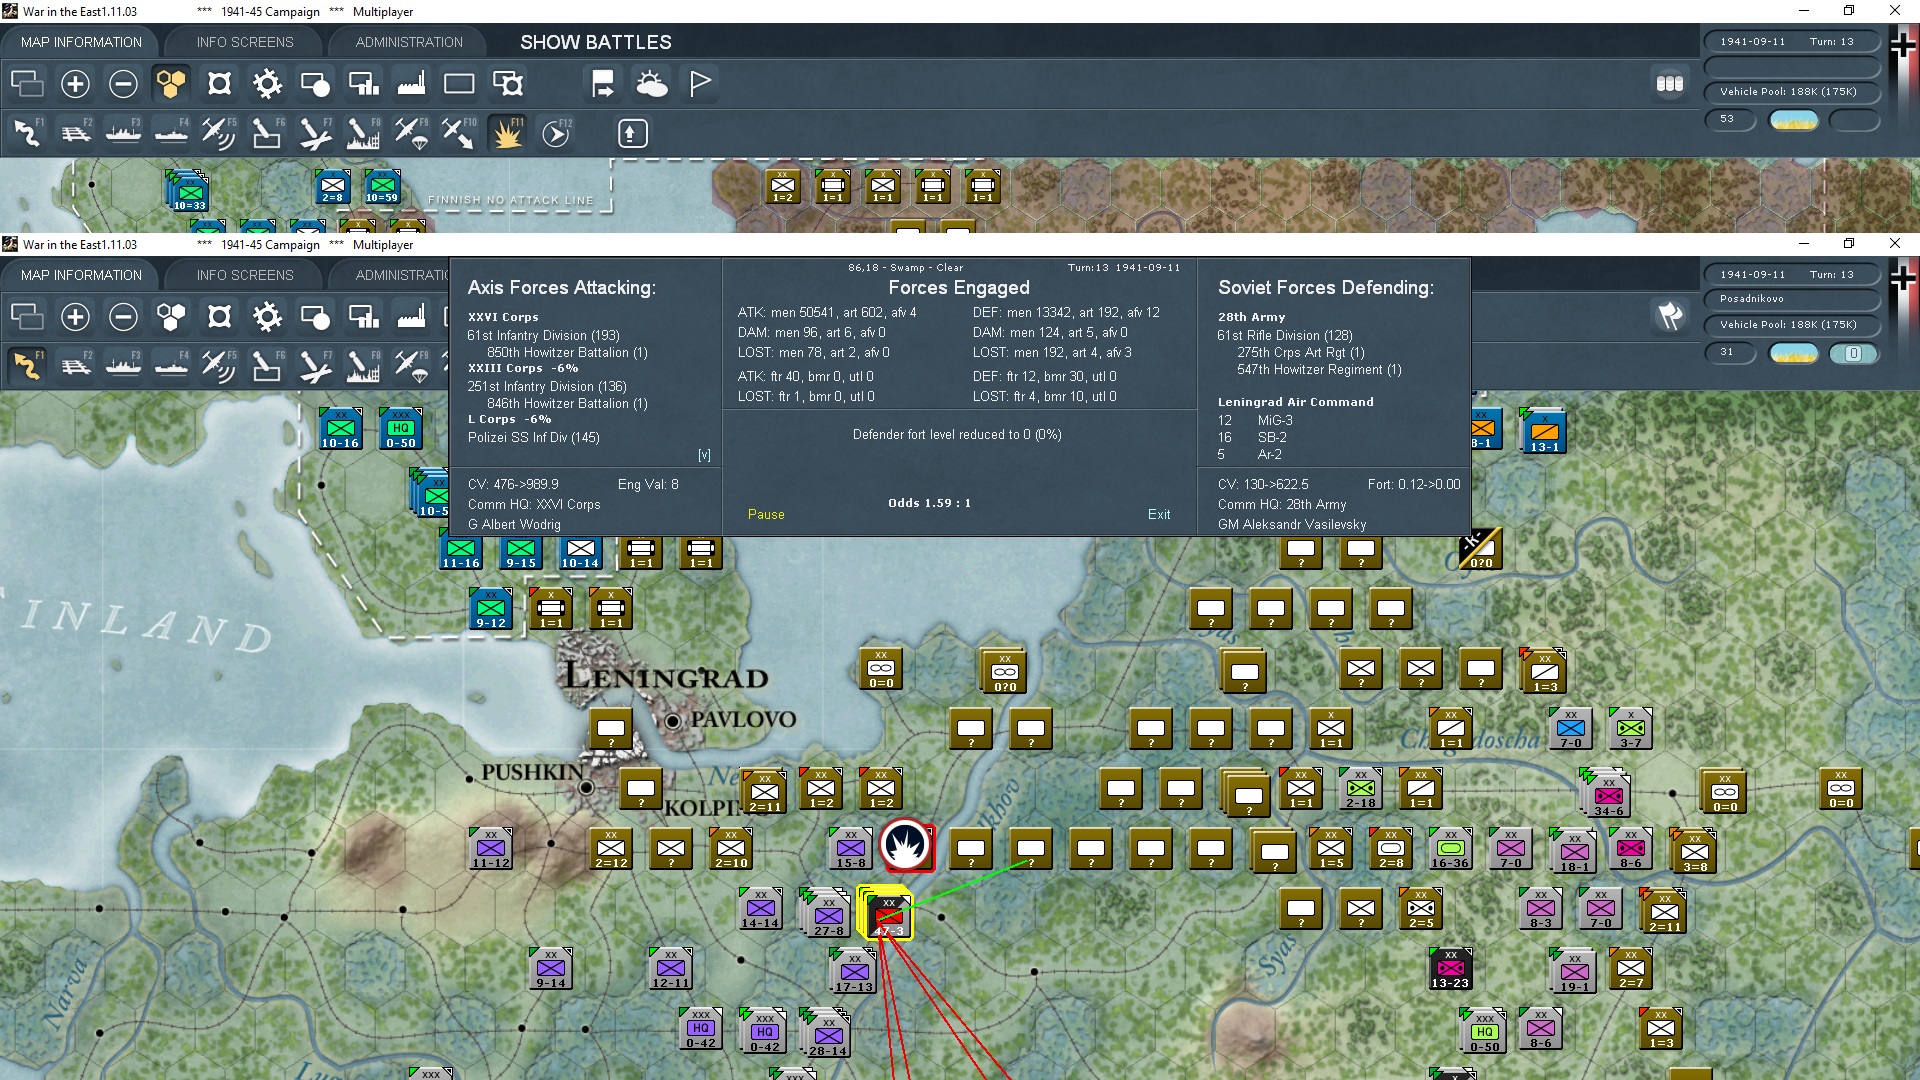Select F5 air recon mode in upper toolbar

[x=218, y=133]
